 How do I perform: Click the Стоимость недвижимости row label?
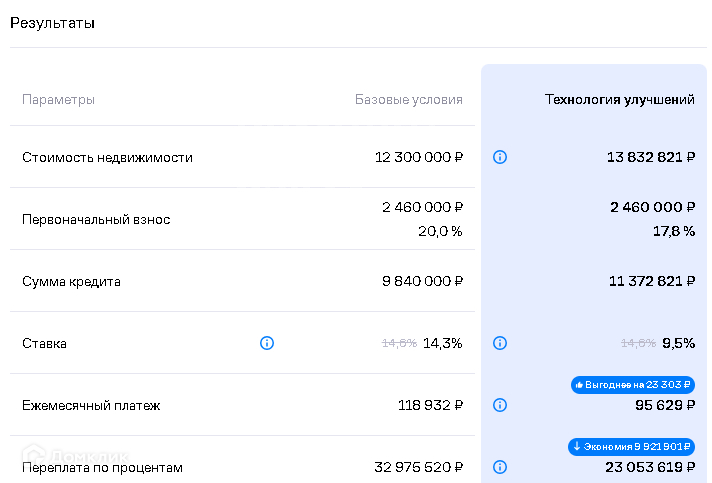pos(107,157)
